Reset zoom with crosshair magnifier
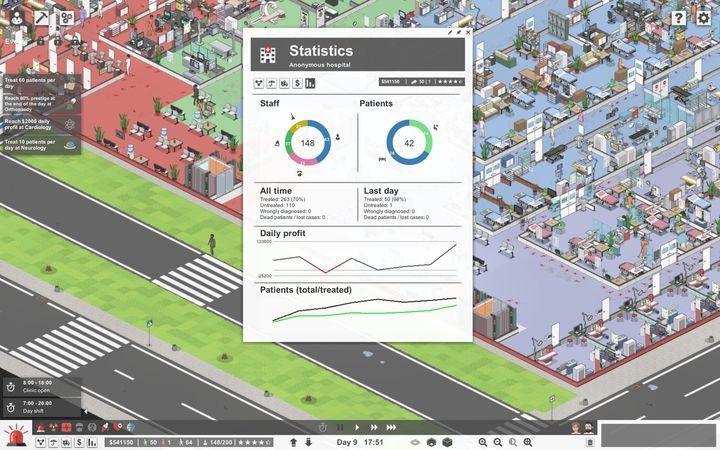Viewport: 720px width, 450px height. 528,442
